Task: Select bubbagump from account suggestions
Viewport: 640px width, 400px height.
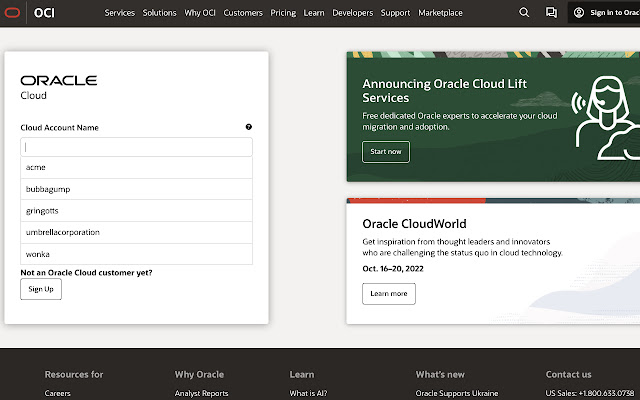Action: tap(136, 189)
